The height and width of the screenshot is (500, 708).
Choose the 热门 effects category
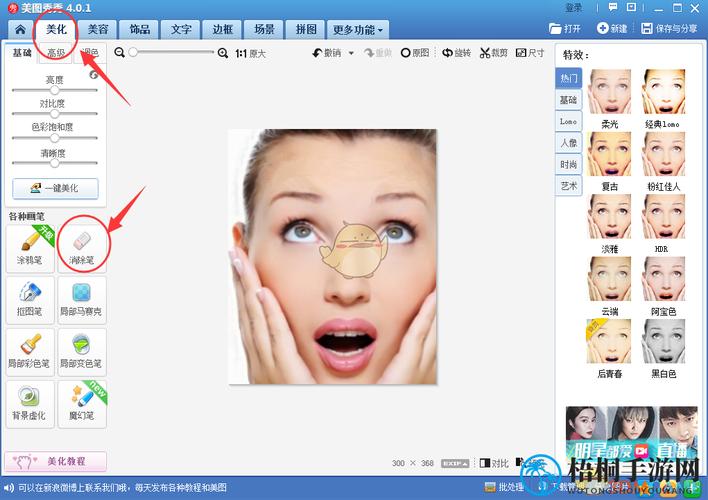pyautogui.click(x=568, y=79)
